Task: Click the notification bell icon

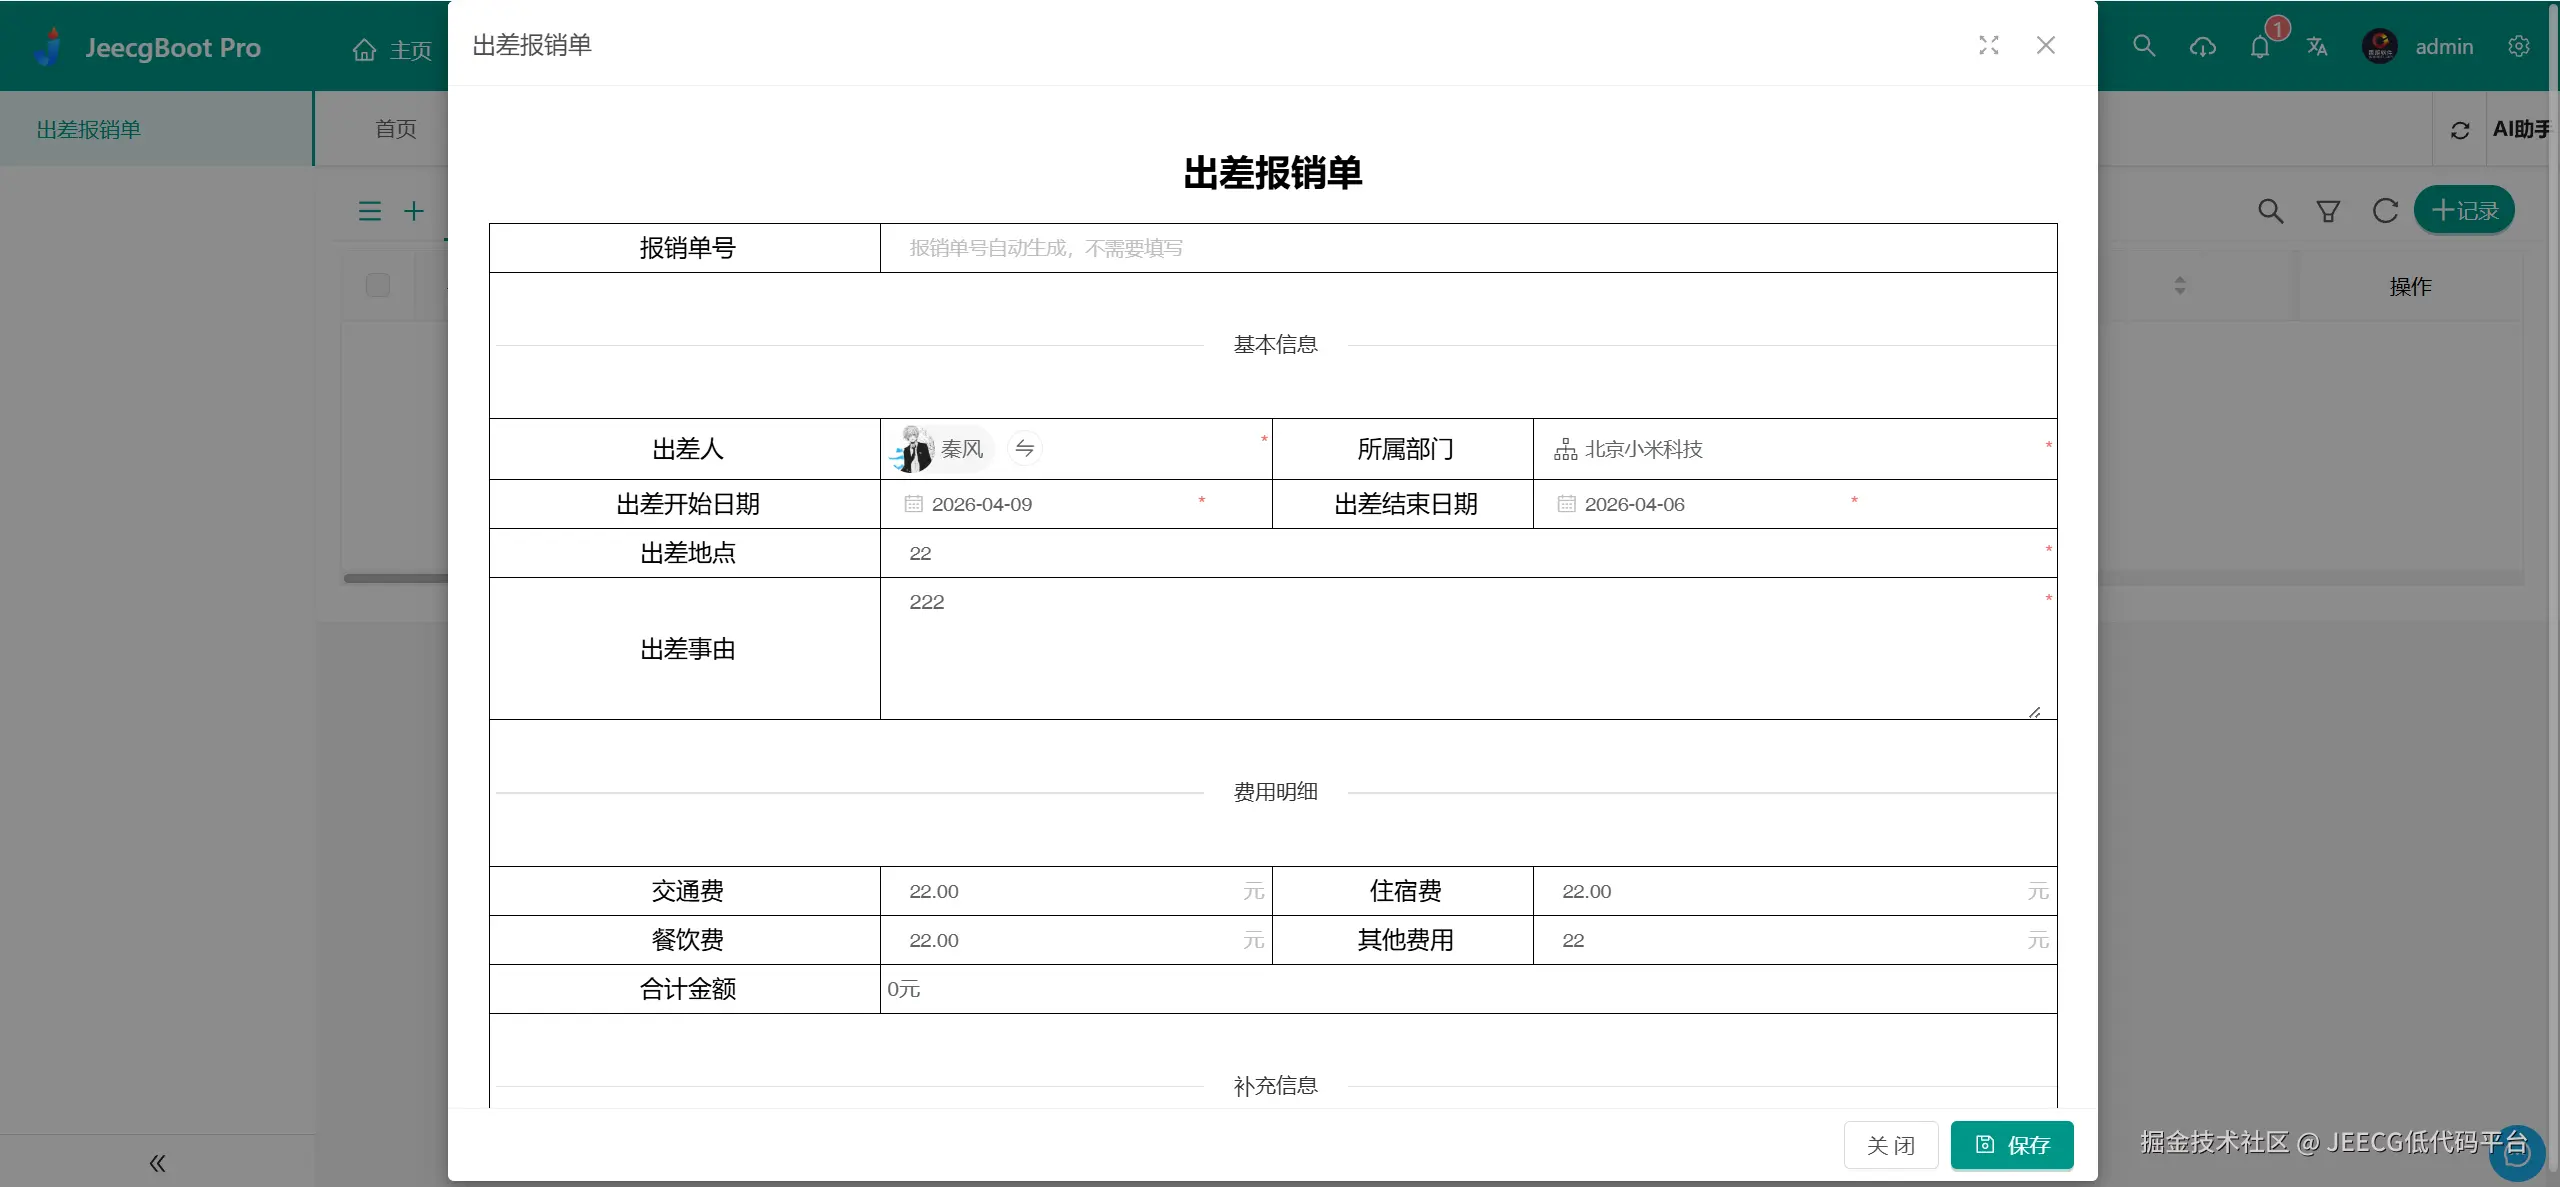Action: (2260, 47)
